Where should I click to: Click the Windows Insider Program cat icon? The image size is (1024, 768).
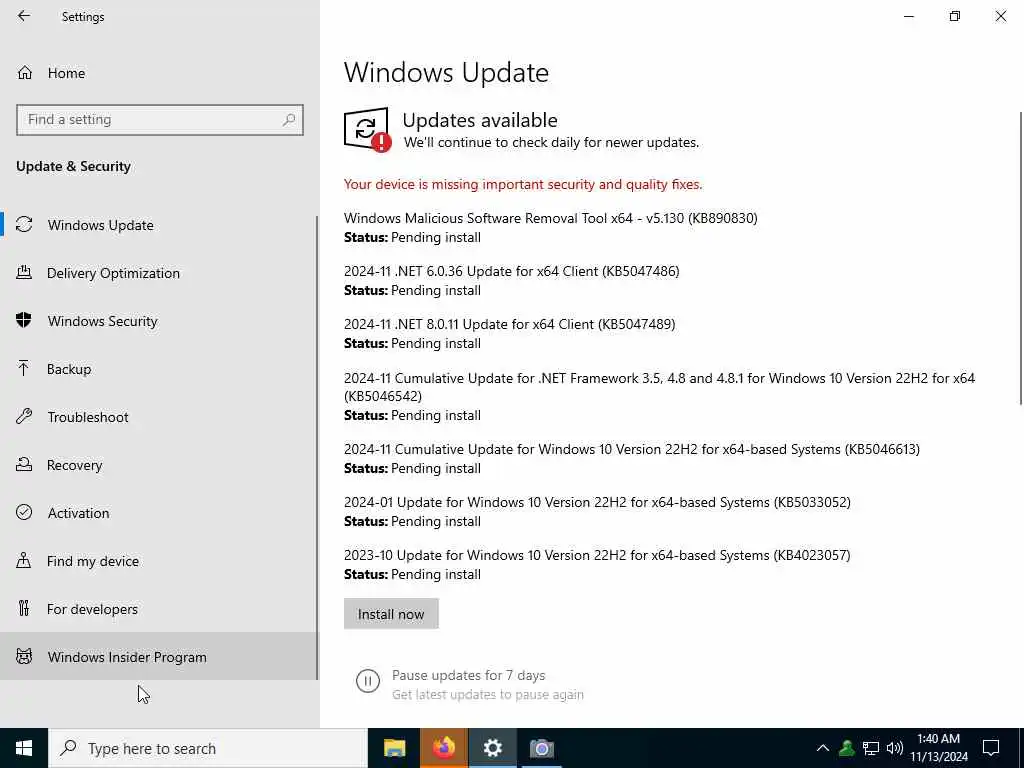[24, 656]
